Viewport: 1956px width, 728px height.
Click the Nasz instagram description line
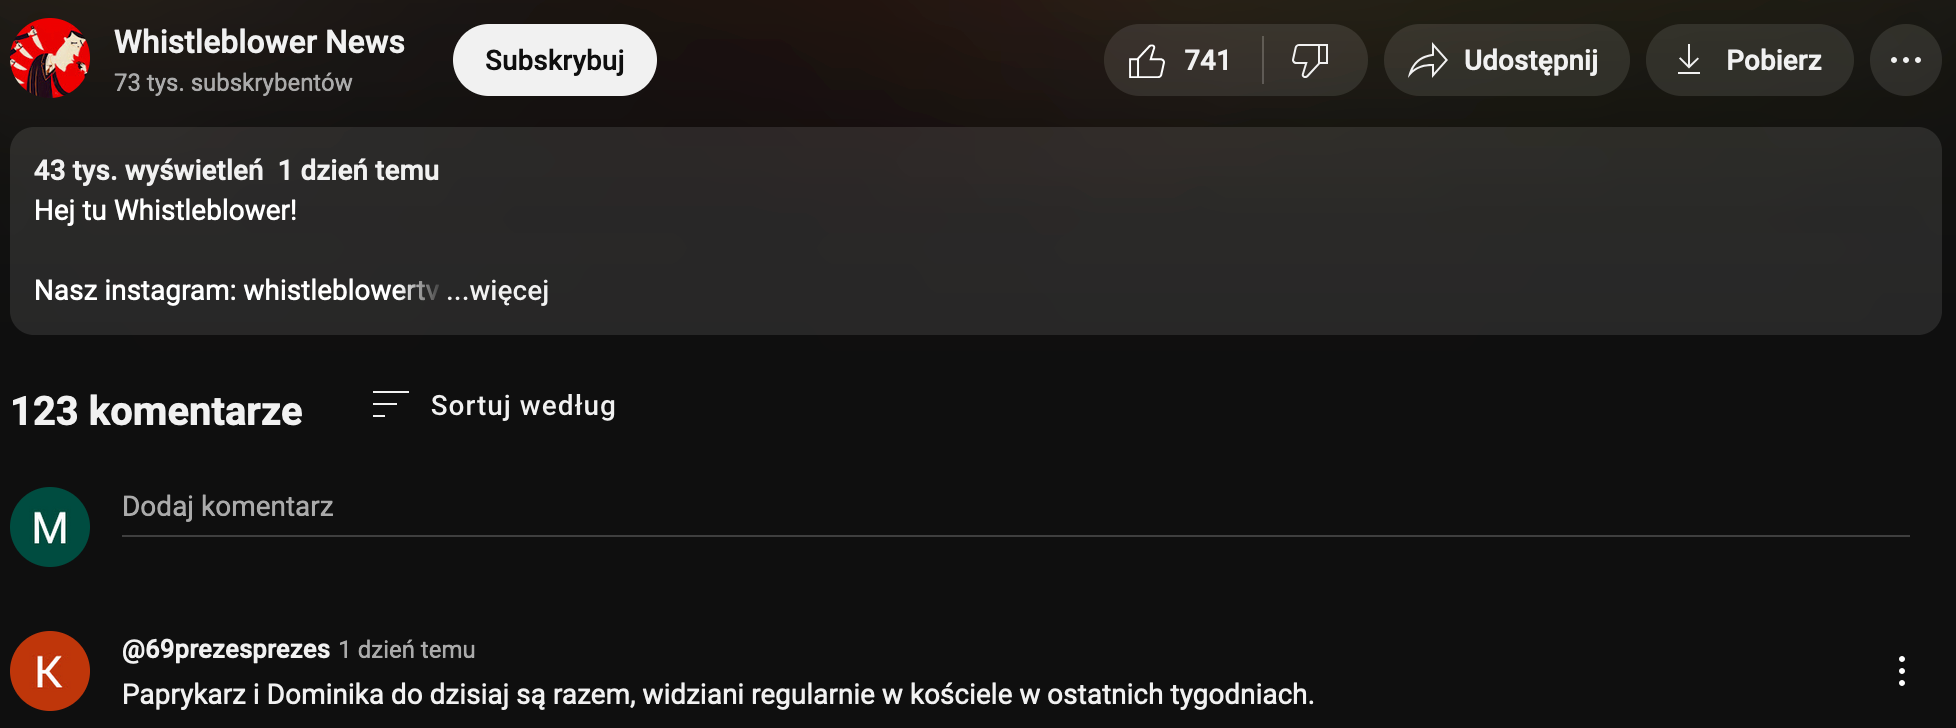tap(236, 291)
